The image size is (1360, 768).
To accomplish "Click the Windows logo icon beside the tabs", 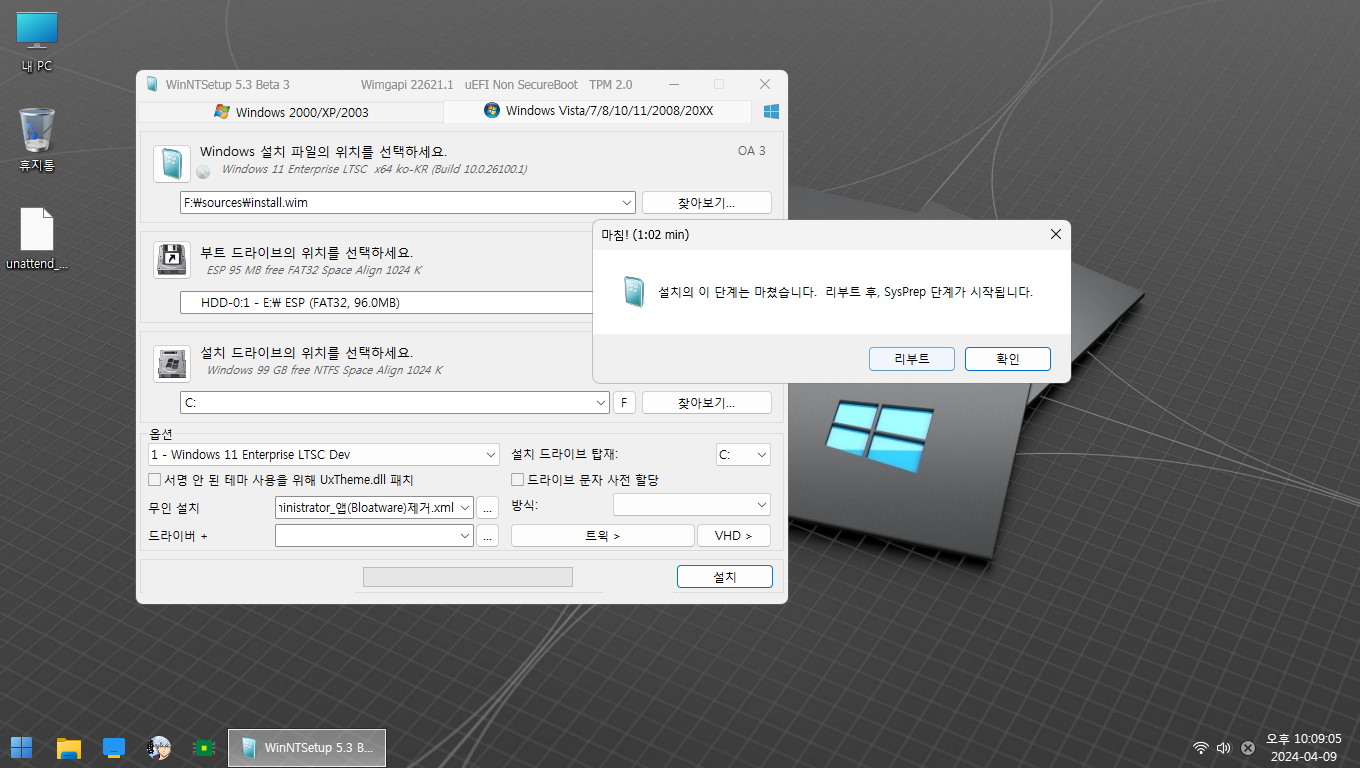I will [x=771, y=111].
